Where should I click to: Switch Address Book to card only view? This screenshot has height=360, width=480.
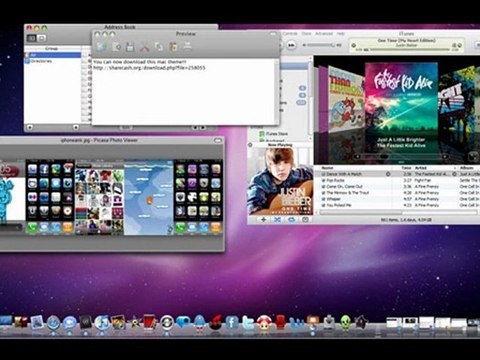point(41,38)
